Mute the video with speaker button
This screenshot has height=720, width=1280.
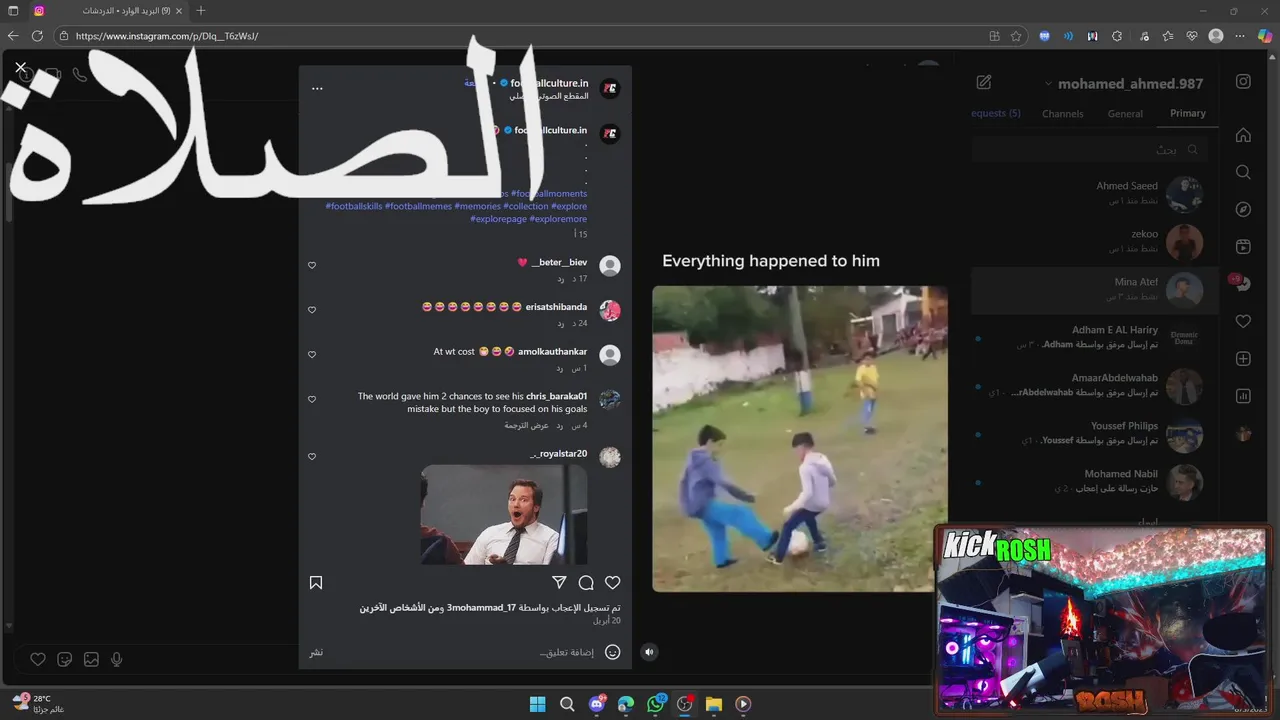(x=649, y=652)
